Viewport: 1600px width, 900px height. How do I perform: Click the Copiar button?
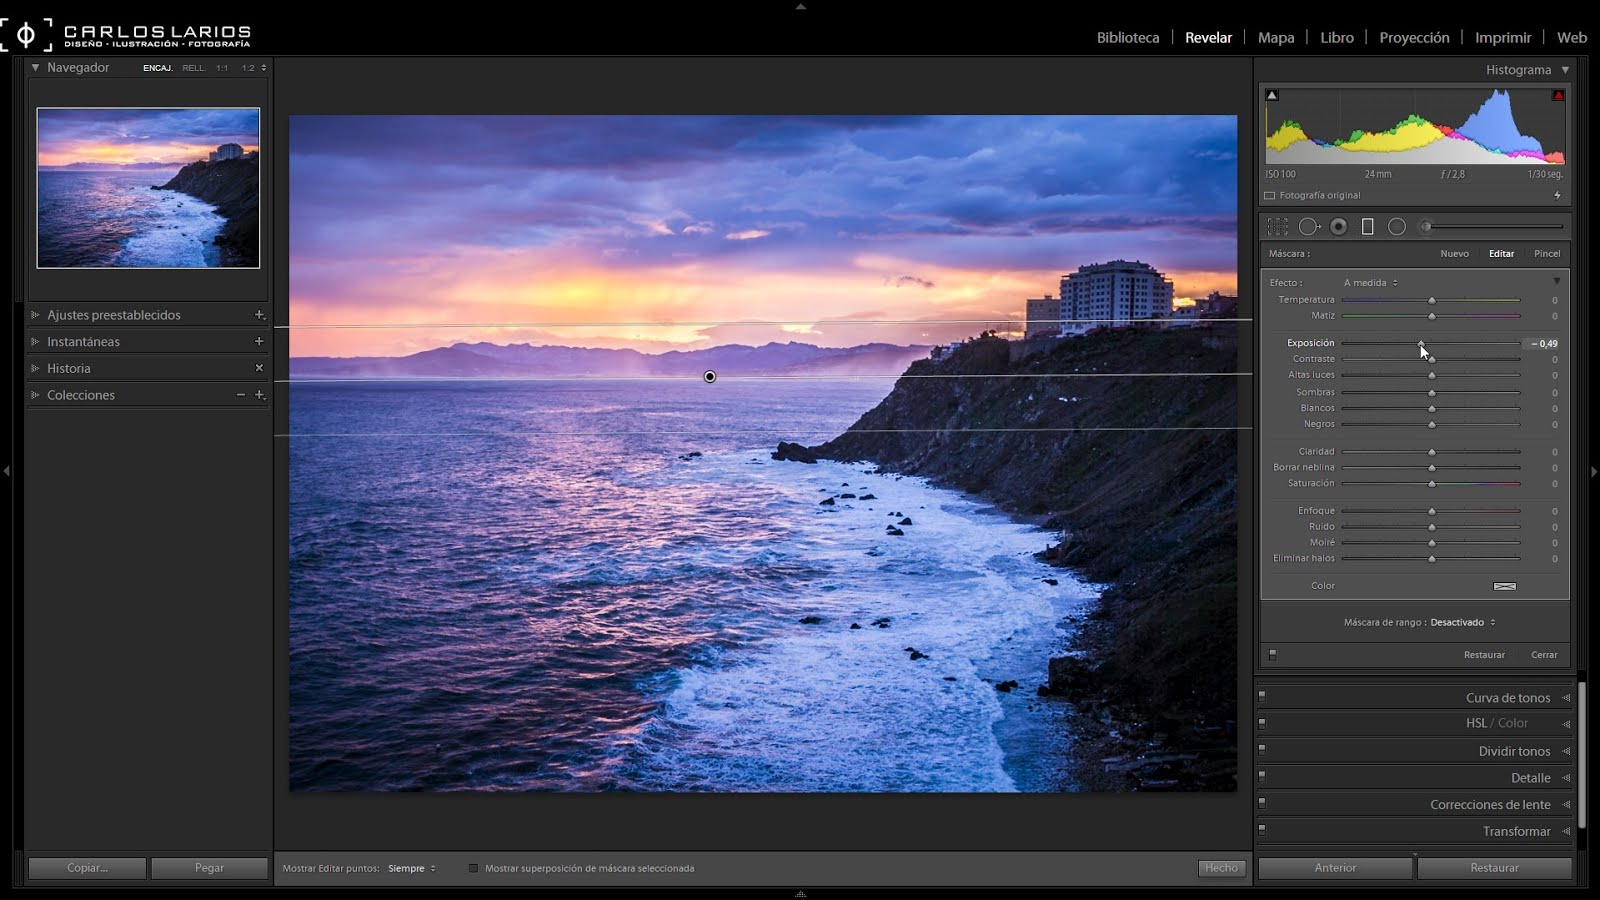(86, 868)
